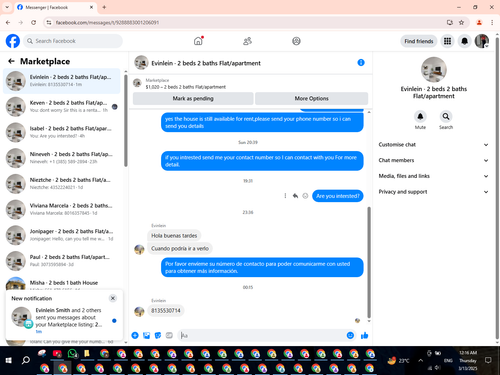Viewport: 500px width, 375px height.
Task: Open the taskbar clock and date
Action: click(468, 360)
